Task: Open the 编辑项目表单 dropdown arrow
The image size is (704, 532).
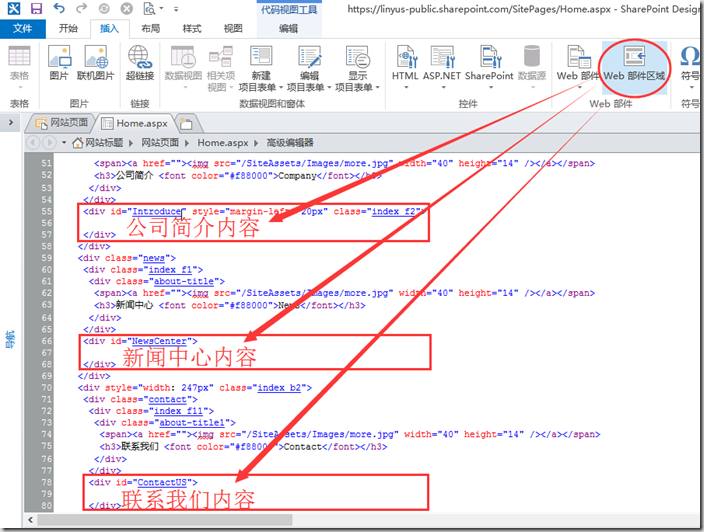Action: click(x=329, y=87)
